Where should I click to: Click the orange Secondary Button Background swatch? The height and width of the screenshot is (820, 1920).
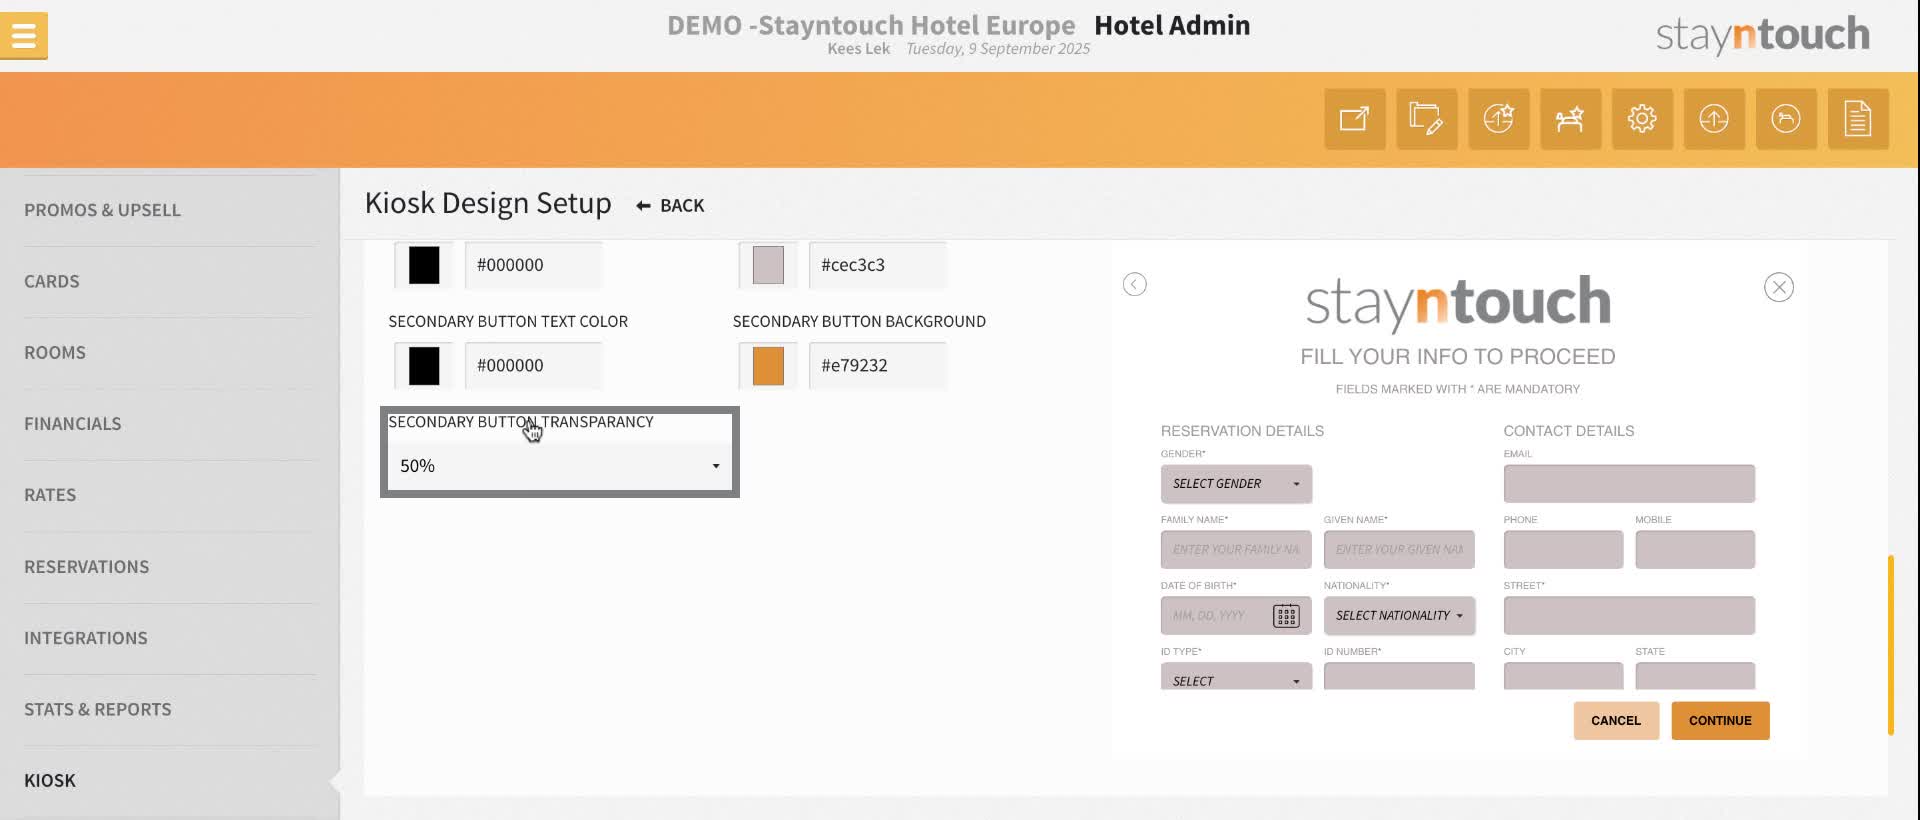point(768,366)
